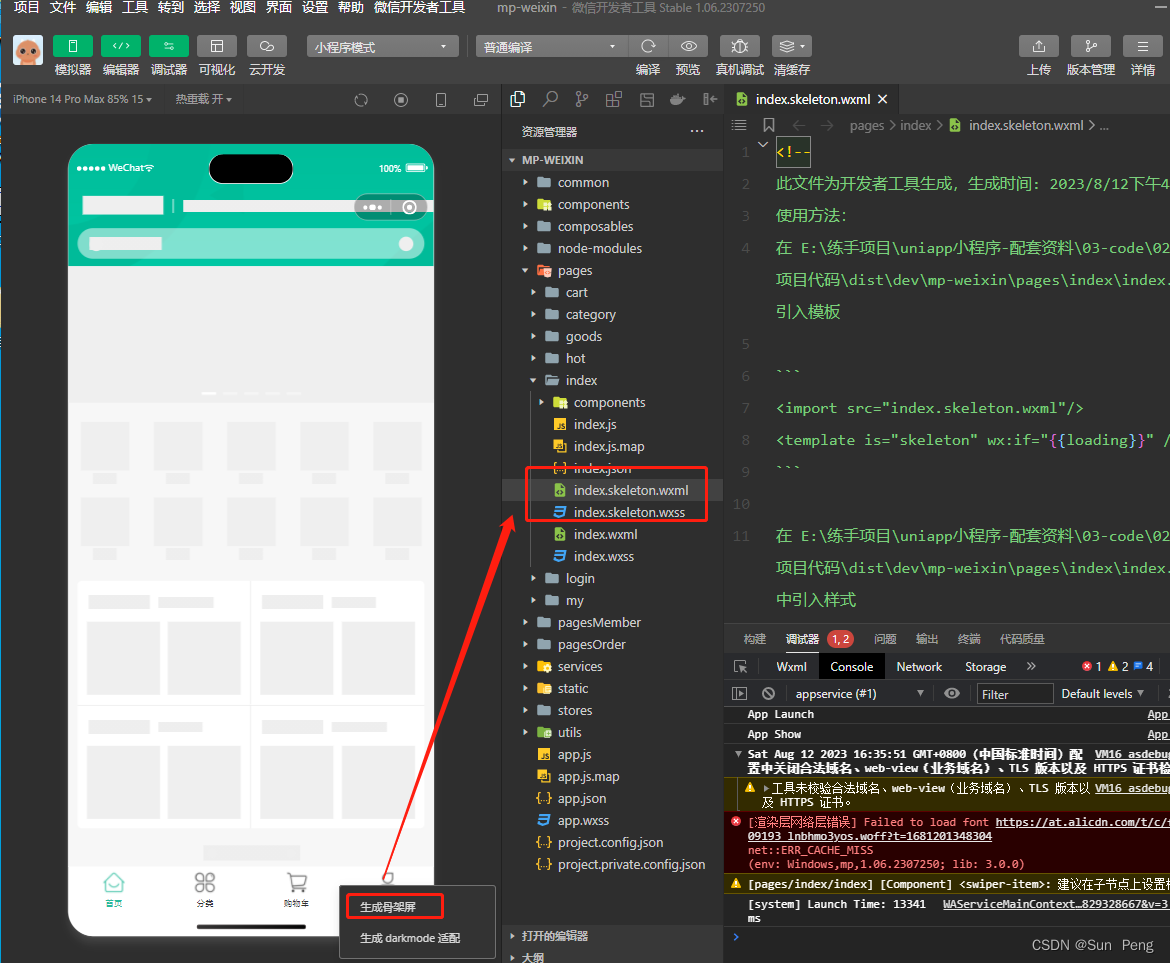Click the clear console icon
The width and height of the screenshot is (1170, 963).
coord(769,694)
